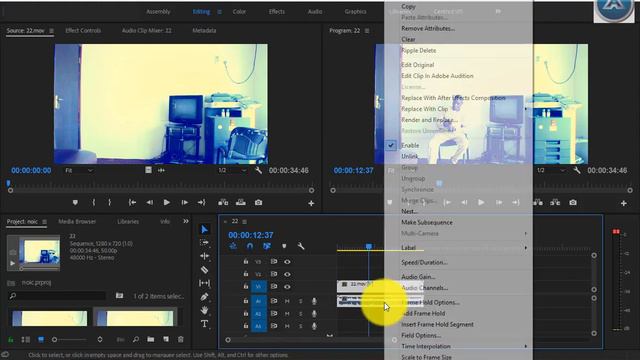This screenshot has width=640, height=360.
Task: Switch to Effects workspace tab
Action: click(277, 11)
